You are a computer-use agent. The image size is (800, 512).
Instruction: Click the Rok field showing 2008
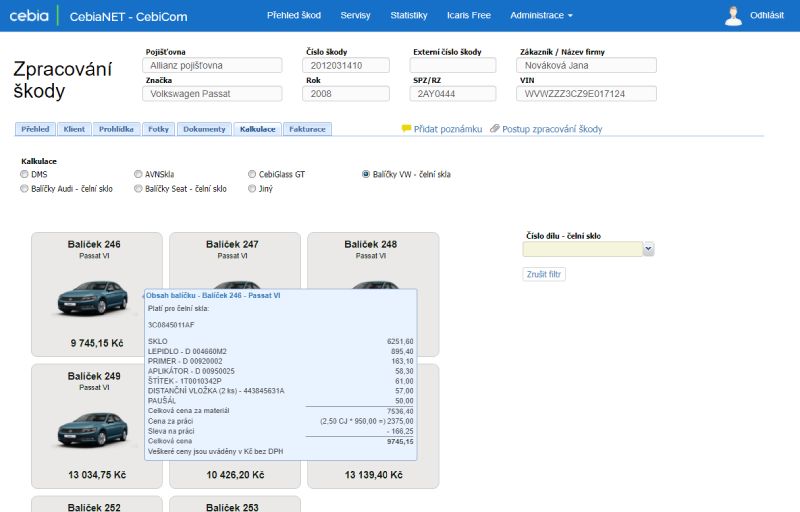coord(346,94)
